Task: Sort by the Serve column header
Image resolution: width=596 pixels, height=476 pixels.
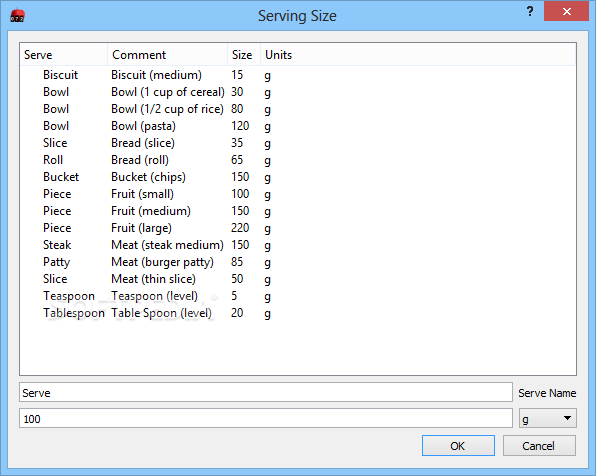Action: (64, 55)
